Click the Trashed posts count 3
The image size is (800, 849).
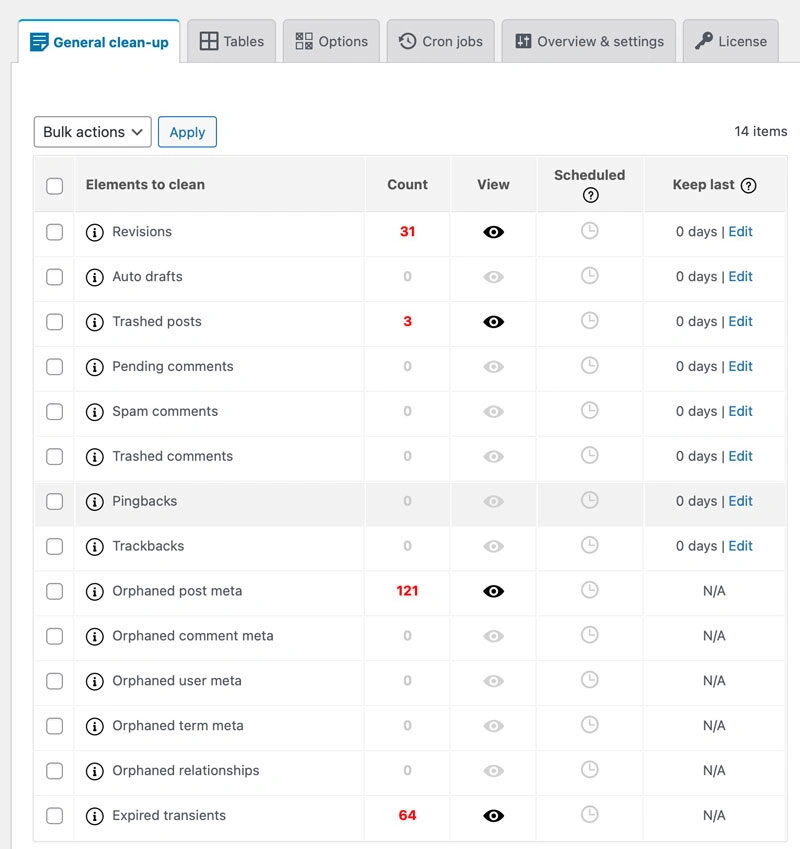408,322
